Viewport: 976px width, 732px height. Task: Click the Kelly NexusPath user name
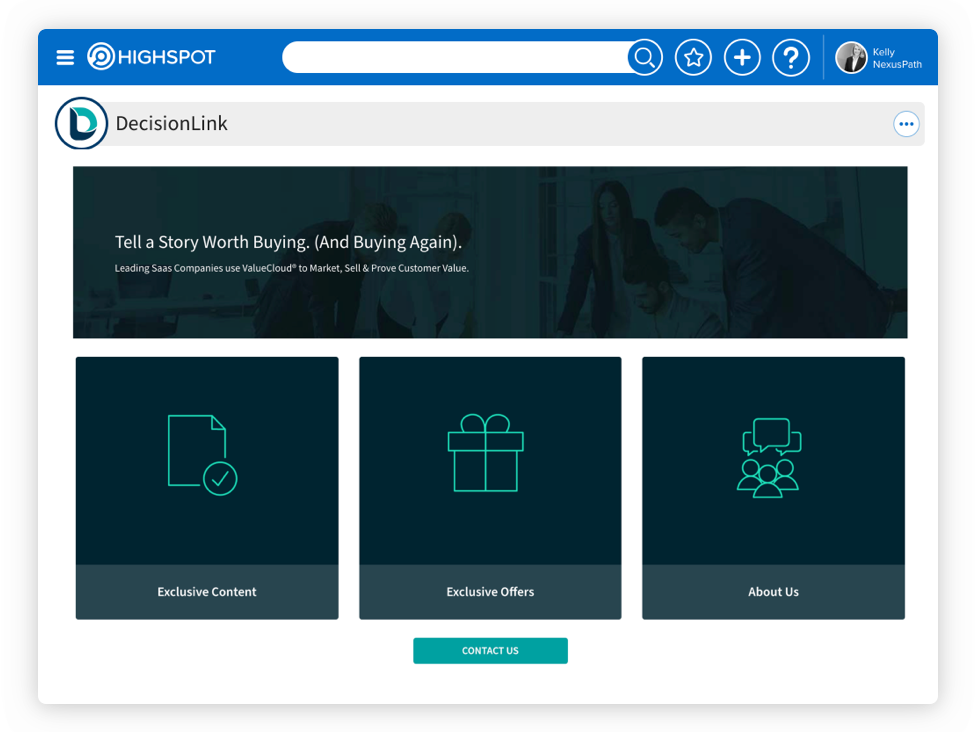(896, 58)
